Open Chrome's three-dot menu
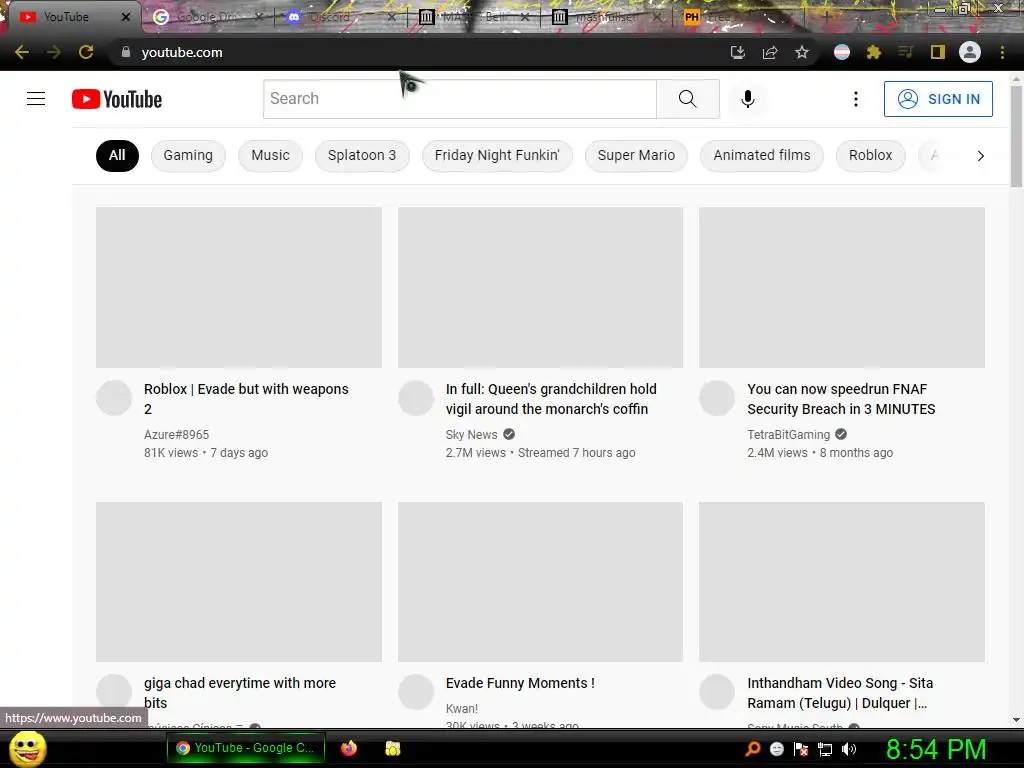This screenshot has width=1024, height=768. (1002, 52)
